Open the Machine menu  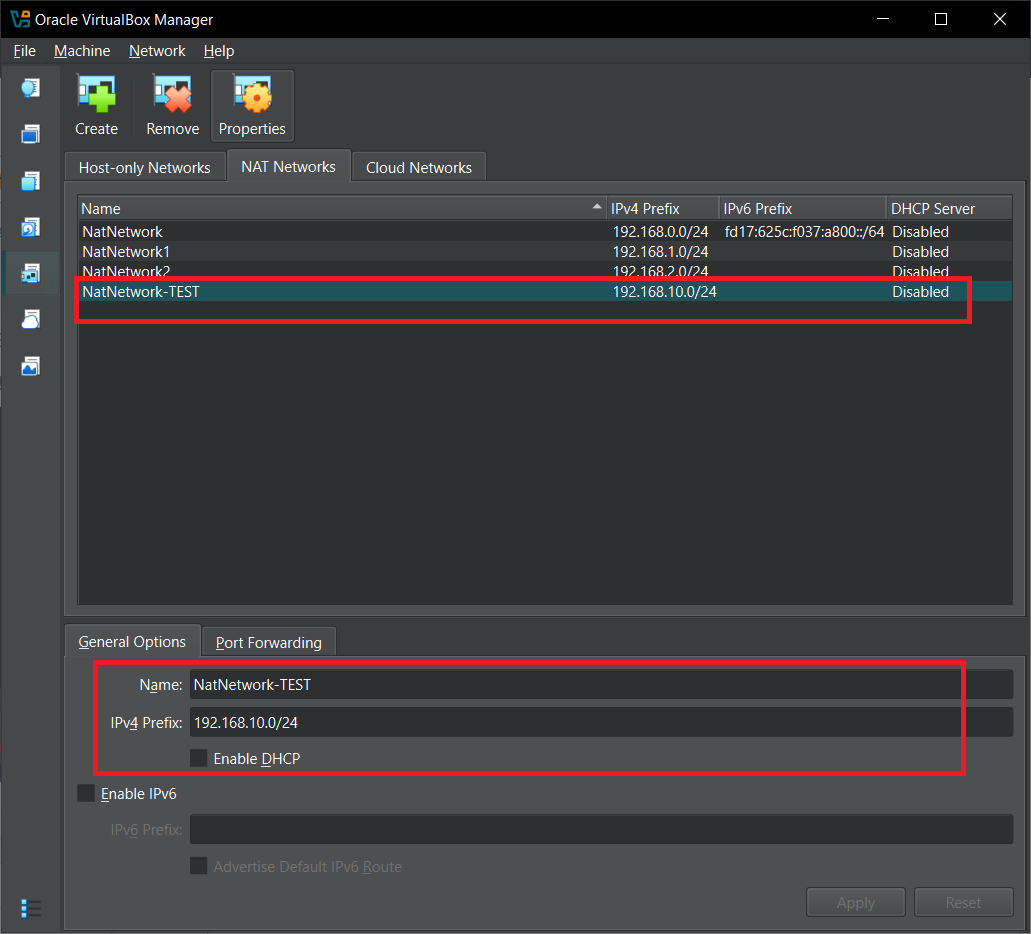[x=82, y=51]
